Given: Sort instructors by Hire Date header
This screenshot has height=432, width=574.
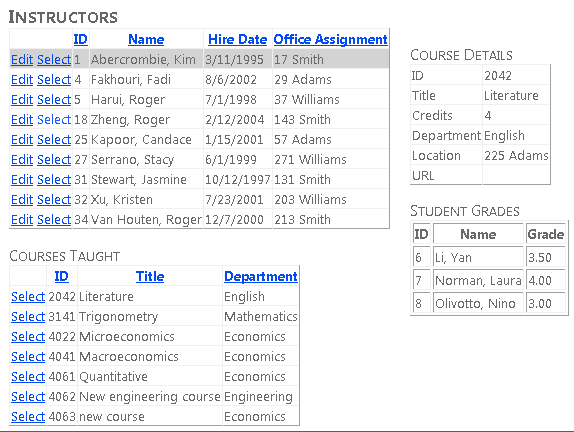Looking at the screenshot, I should click(238, 39).
